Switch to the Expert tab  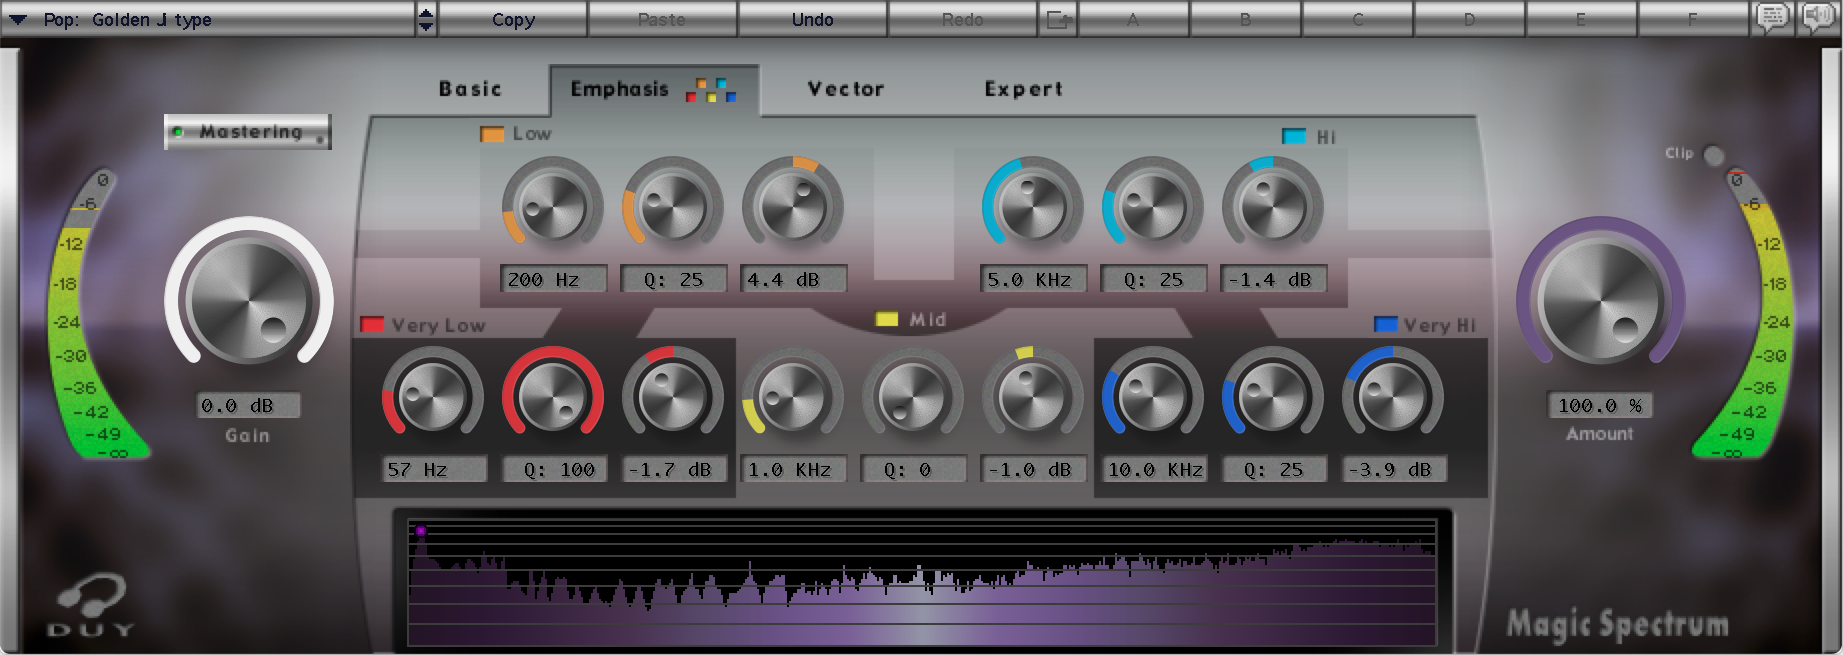pyautogui.click(x=1023, y=89)
